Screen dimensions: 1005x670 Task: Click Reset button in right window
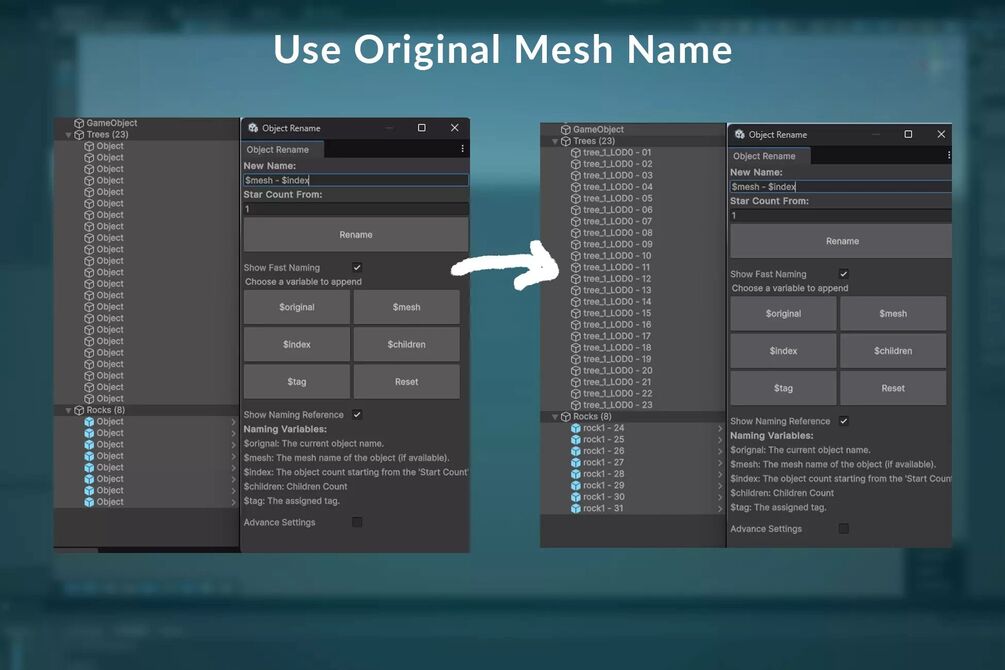point(893,388)
